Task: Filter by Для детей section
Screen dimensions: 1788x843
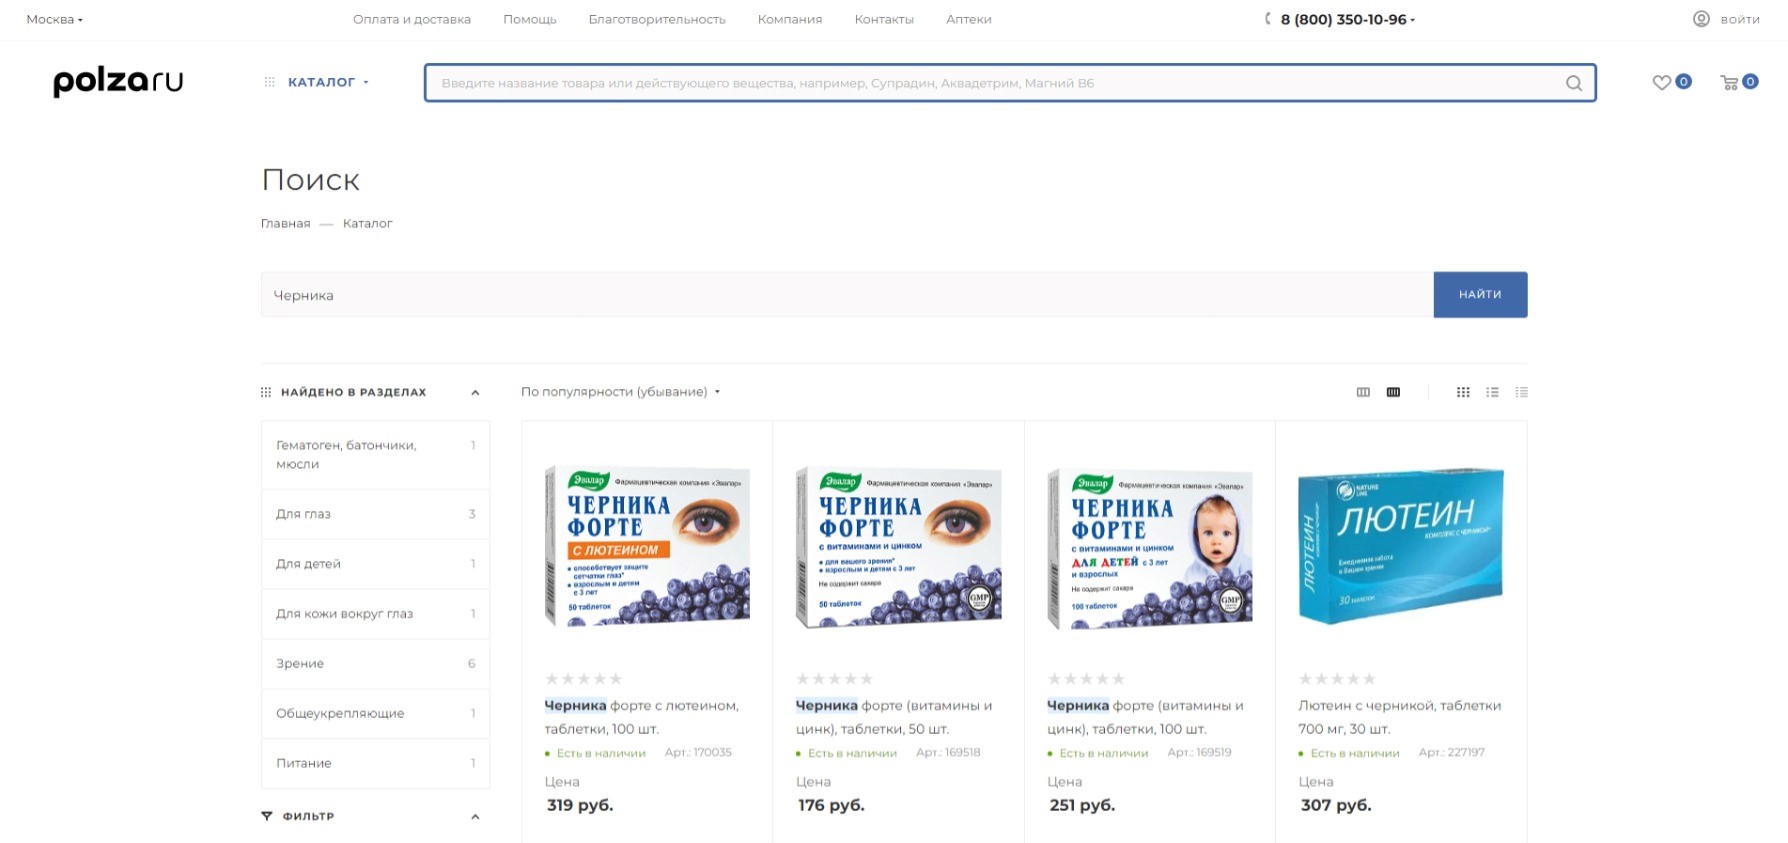Action: [376, 564]
